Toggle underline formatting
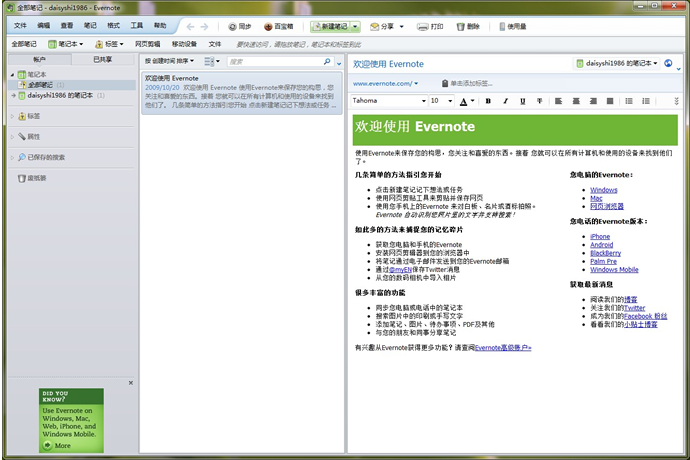This screenshot has height=460, width=690. tap(523, 101)
